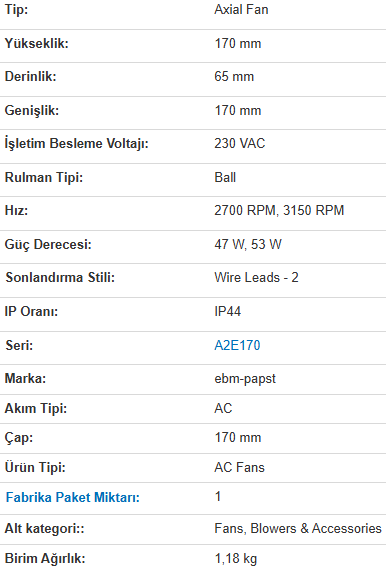The height and width of the screenshot is (566, 386).
Task: Open the A2E170 series link
Action: [x=237, y=345]
